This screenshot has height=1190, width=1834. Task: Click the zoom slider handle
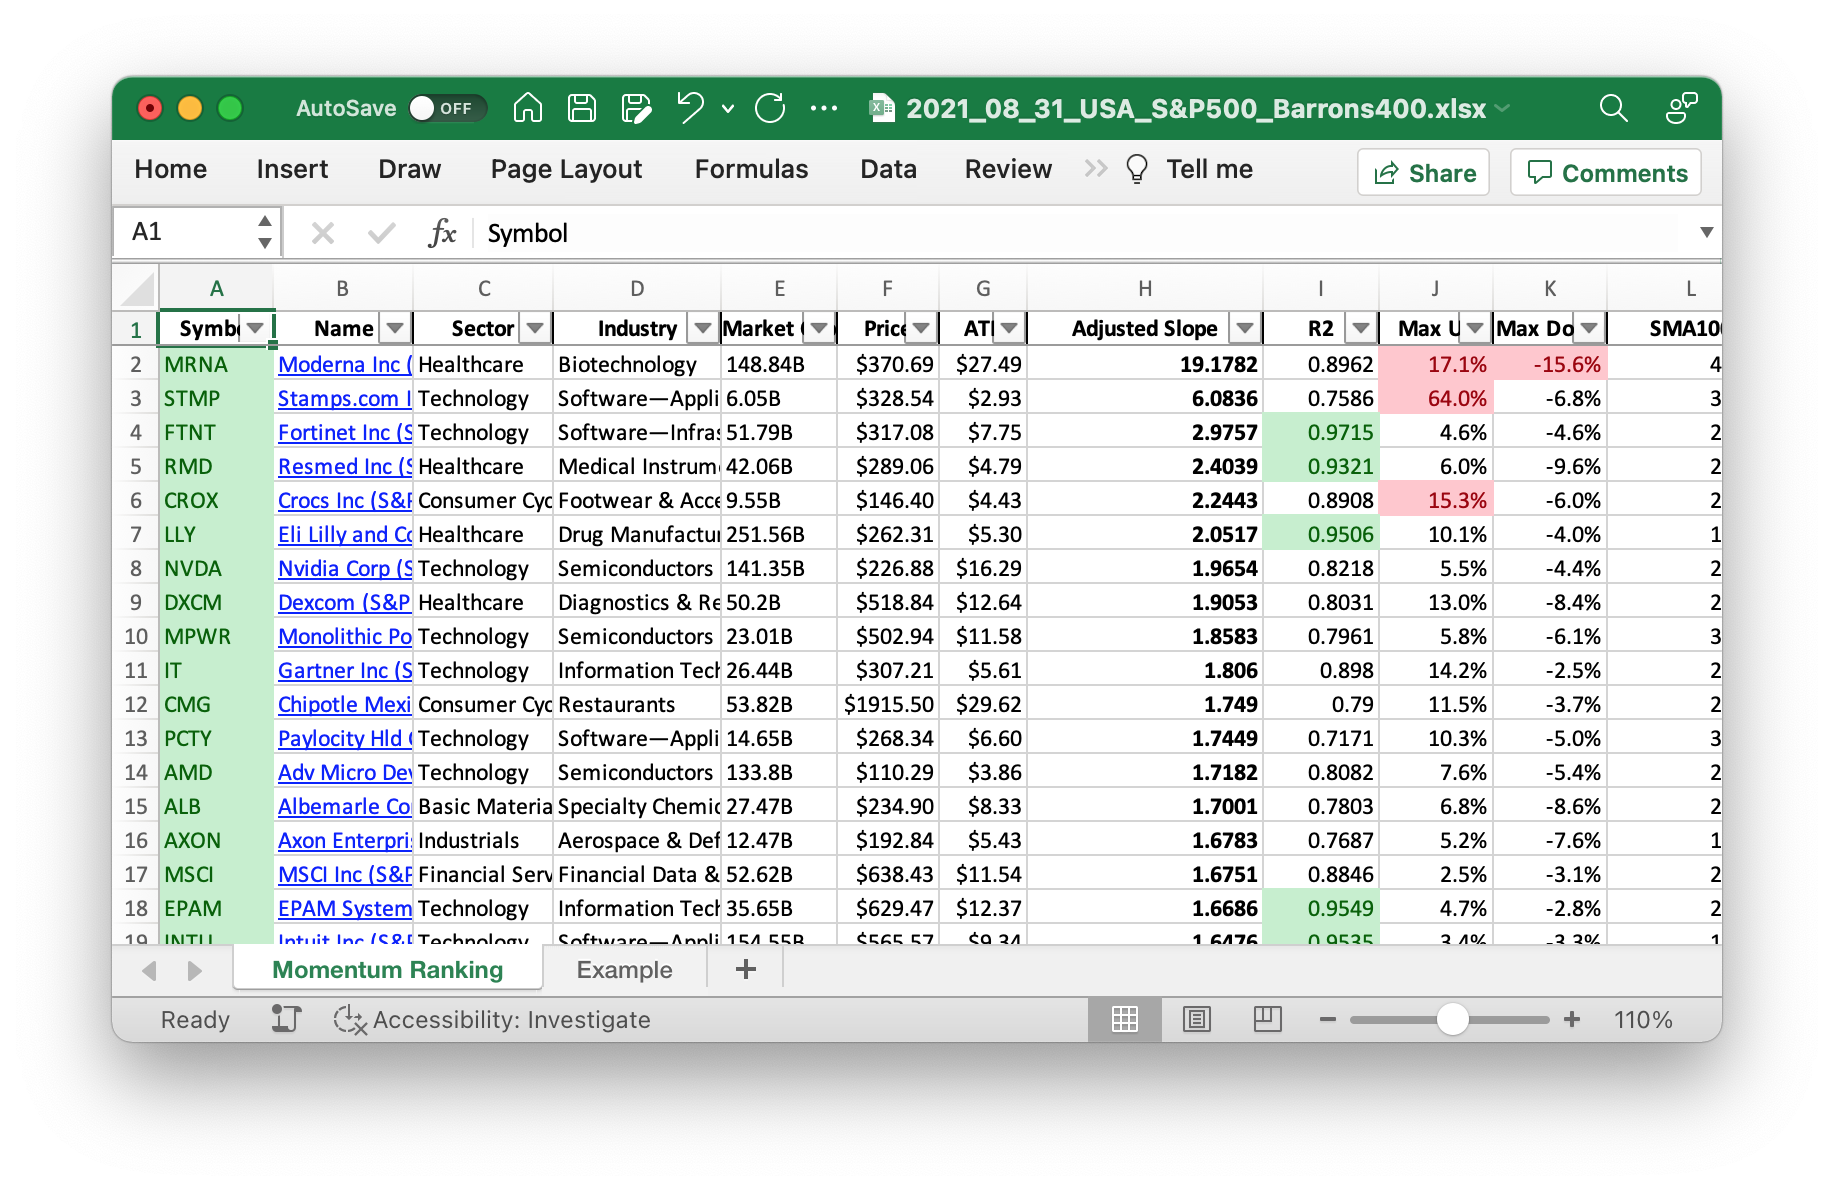1452,1019
